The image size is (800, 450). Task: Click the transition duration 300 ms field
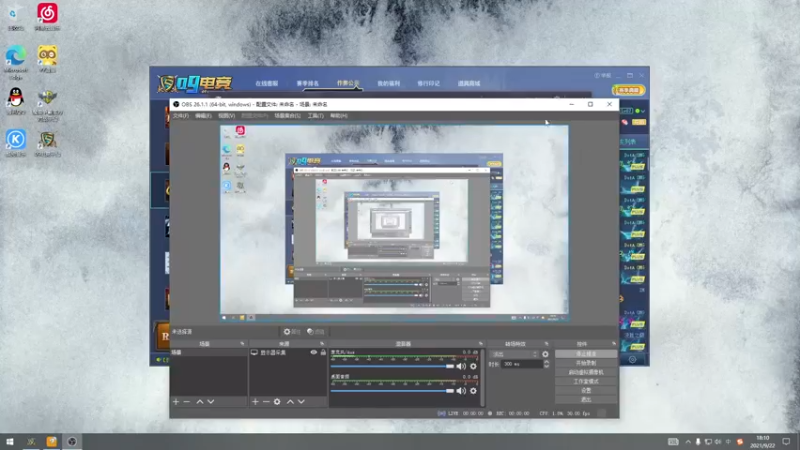tap(521, 364)
